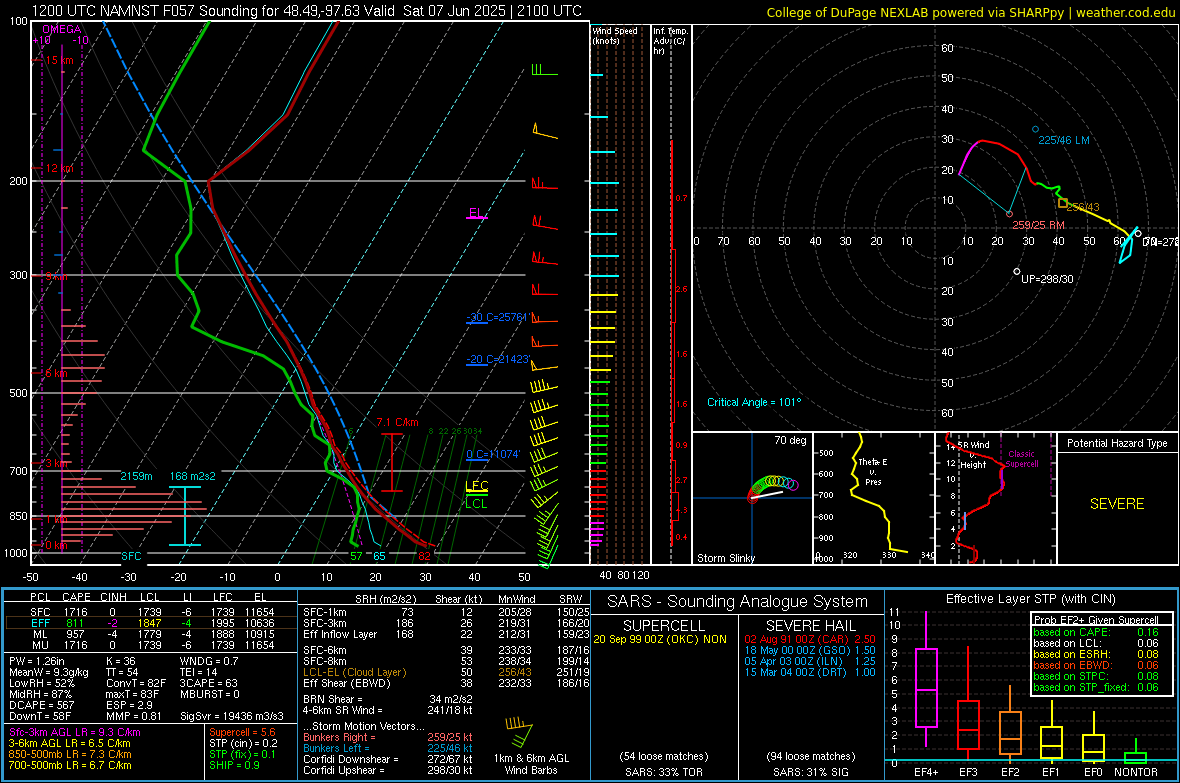Click the 12 km height marker
The image size is (1180, 783).
[59, 168]
